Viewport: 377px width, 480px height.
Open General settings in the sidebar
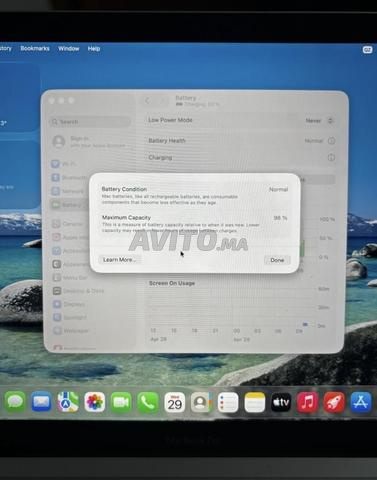(x=68, y=224)
